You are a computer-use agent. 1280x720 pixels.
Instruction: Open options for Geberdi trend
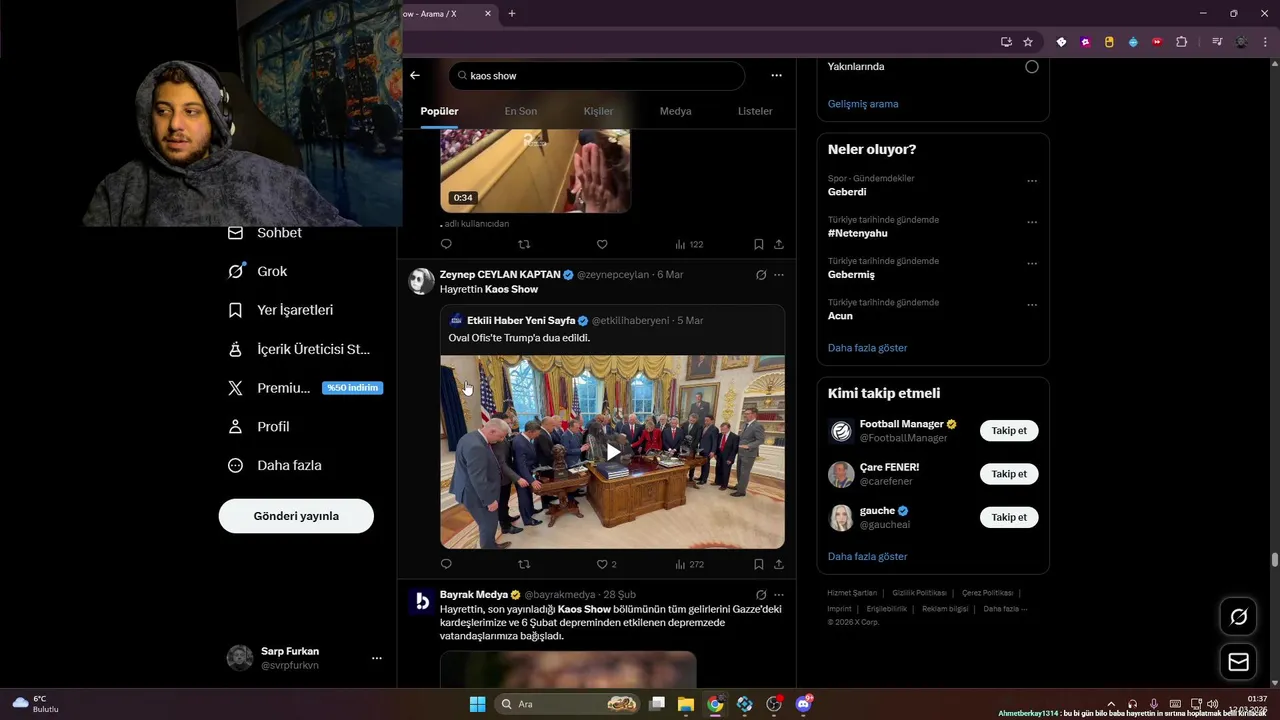coord(1032,181)
